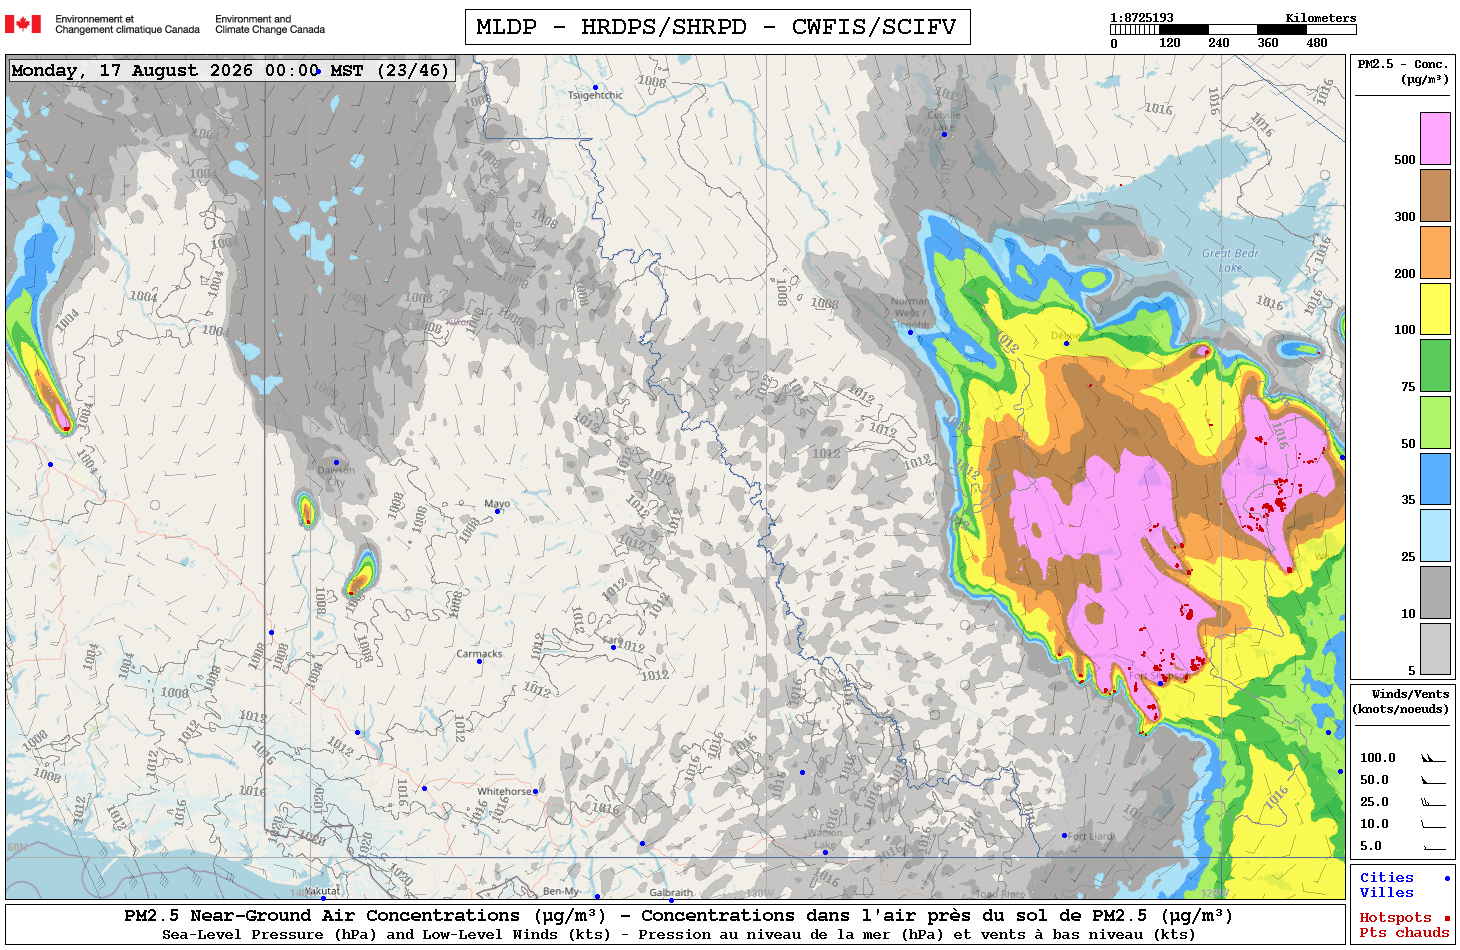
Task: Click the Great Bear Lake label
Action: pos(1230,260)
